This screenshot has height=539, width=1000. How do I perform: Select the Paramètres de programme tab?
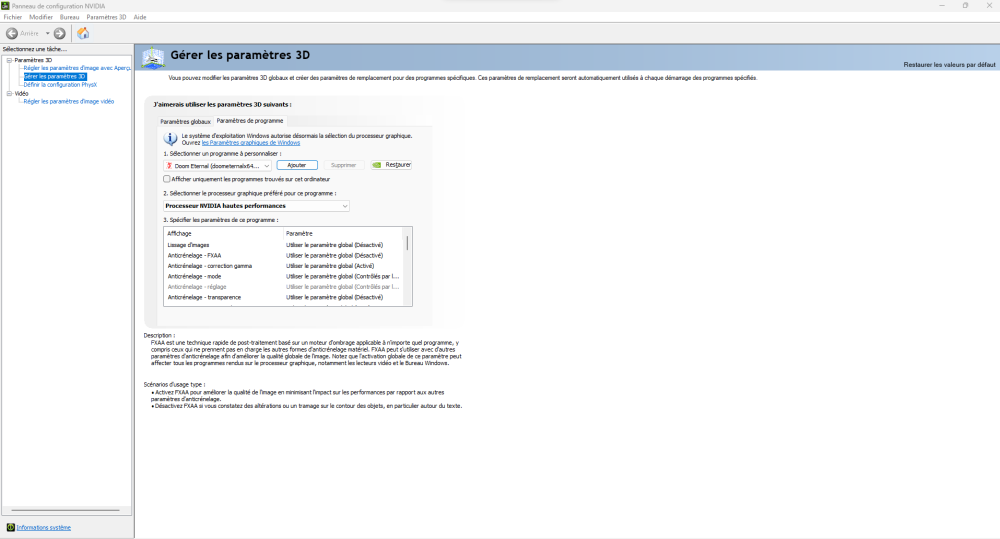click(x=250, y=121)
